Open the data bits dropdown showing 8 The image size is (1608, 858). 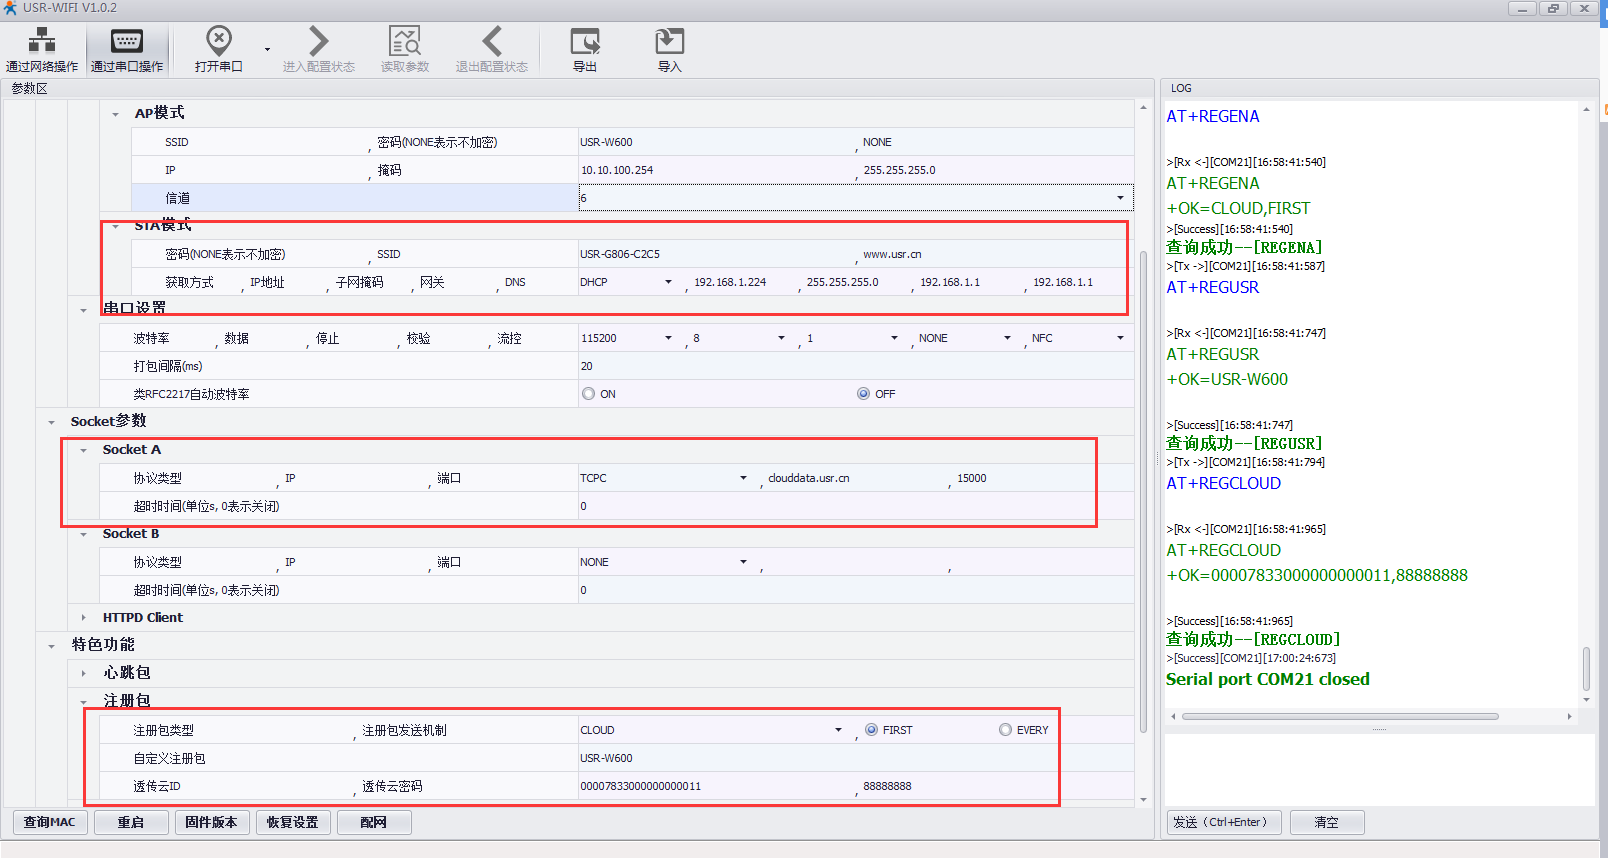click(x=781, y=338)
